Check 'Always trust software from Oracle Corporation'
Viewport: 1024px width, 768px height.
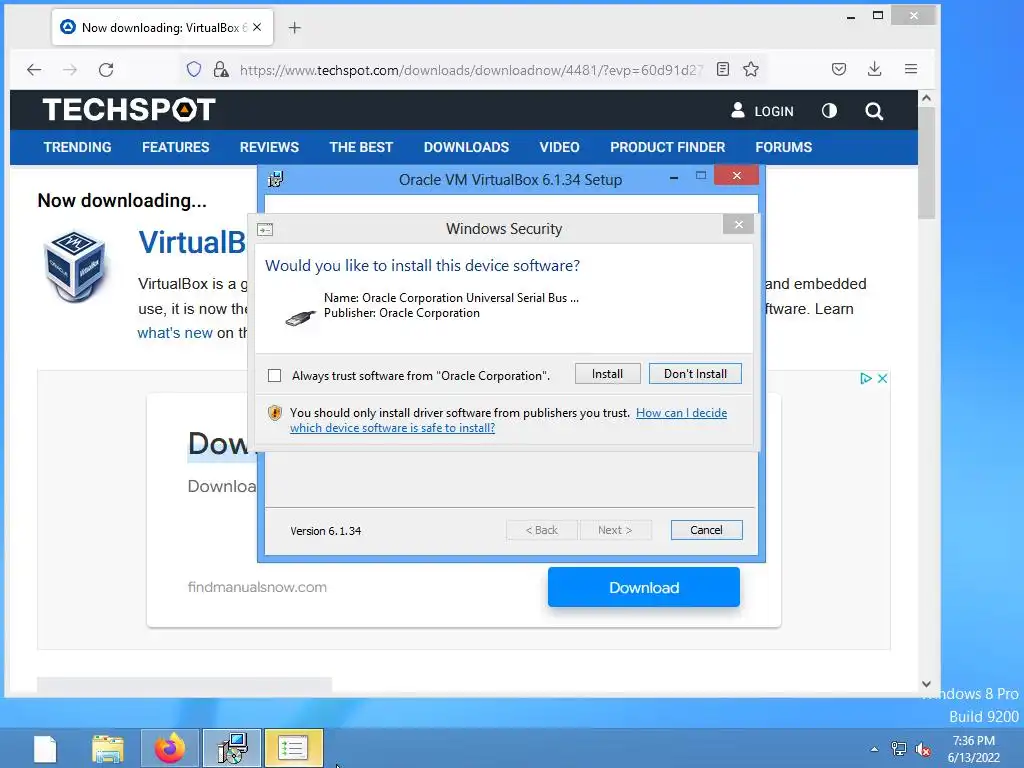click(274, 376)
